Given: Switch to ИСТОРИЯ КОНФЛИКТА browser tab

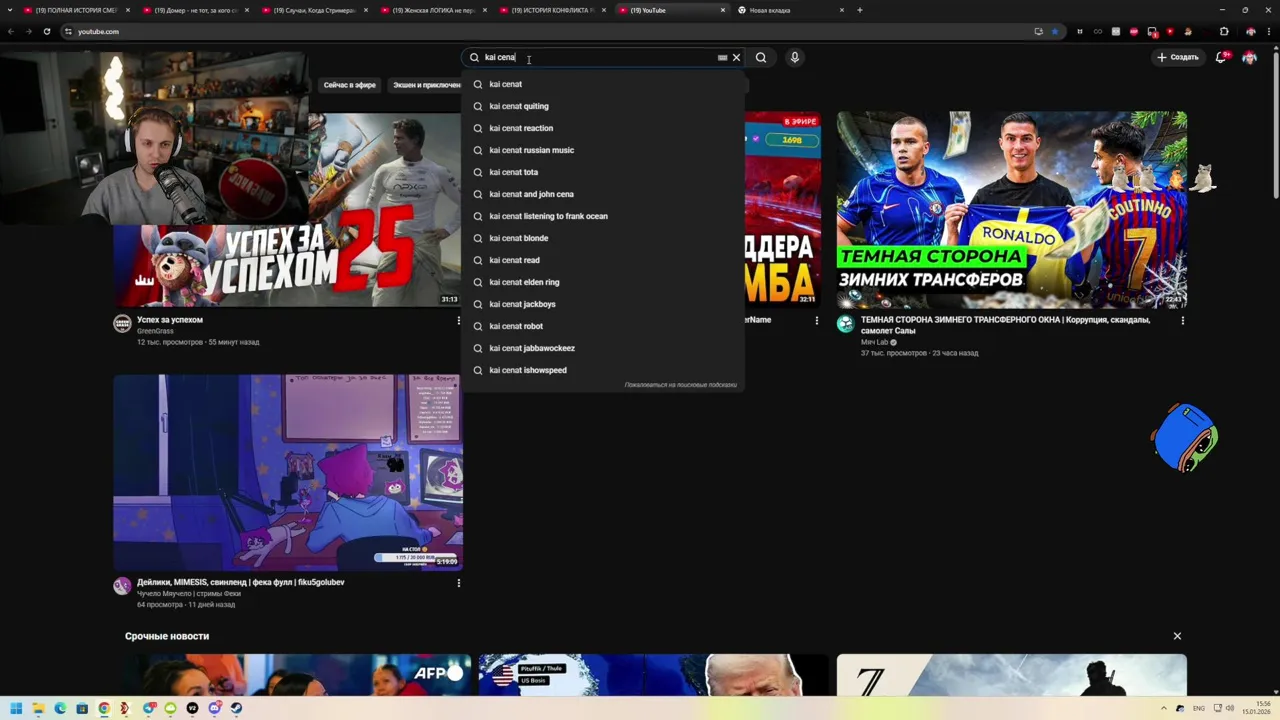Looking at the screenshot, I should (552, 10).
